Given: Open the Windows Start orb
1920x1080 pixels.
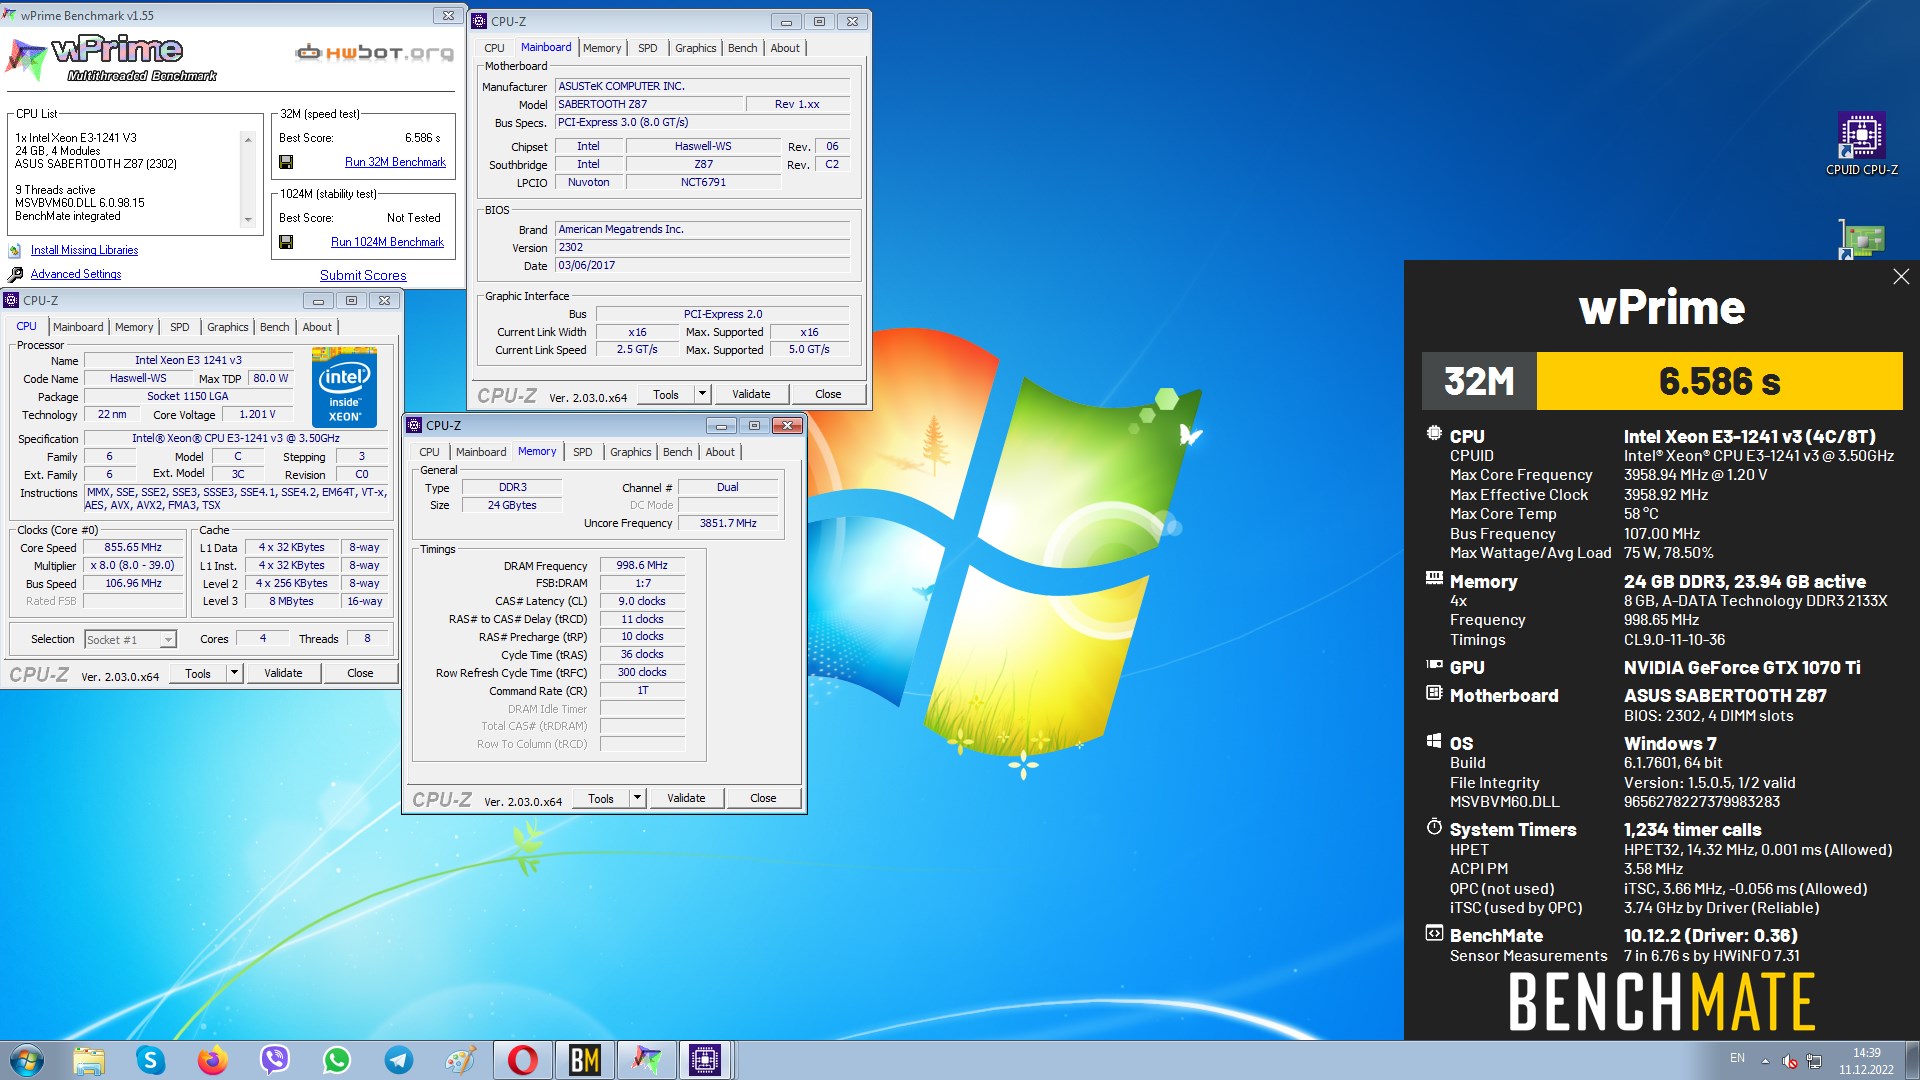Looking at the screenshot, I should (x=27, y=1060).
